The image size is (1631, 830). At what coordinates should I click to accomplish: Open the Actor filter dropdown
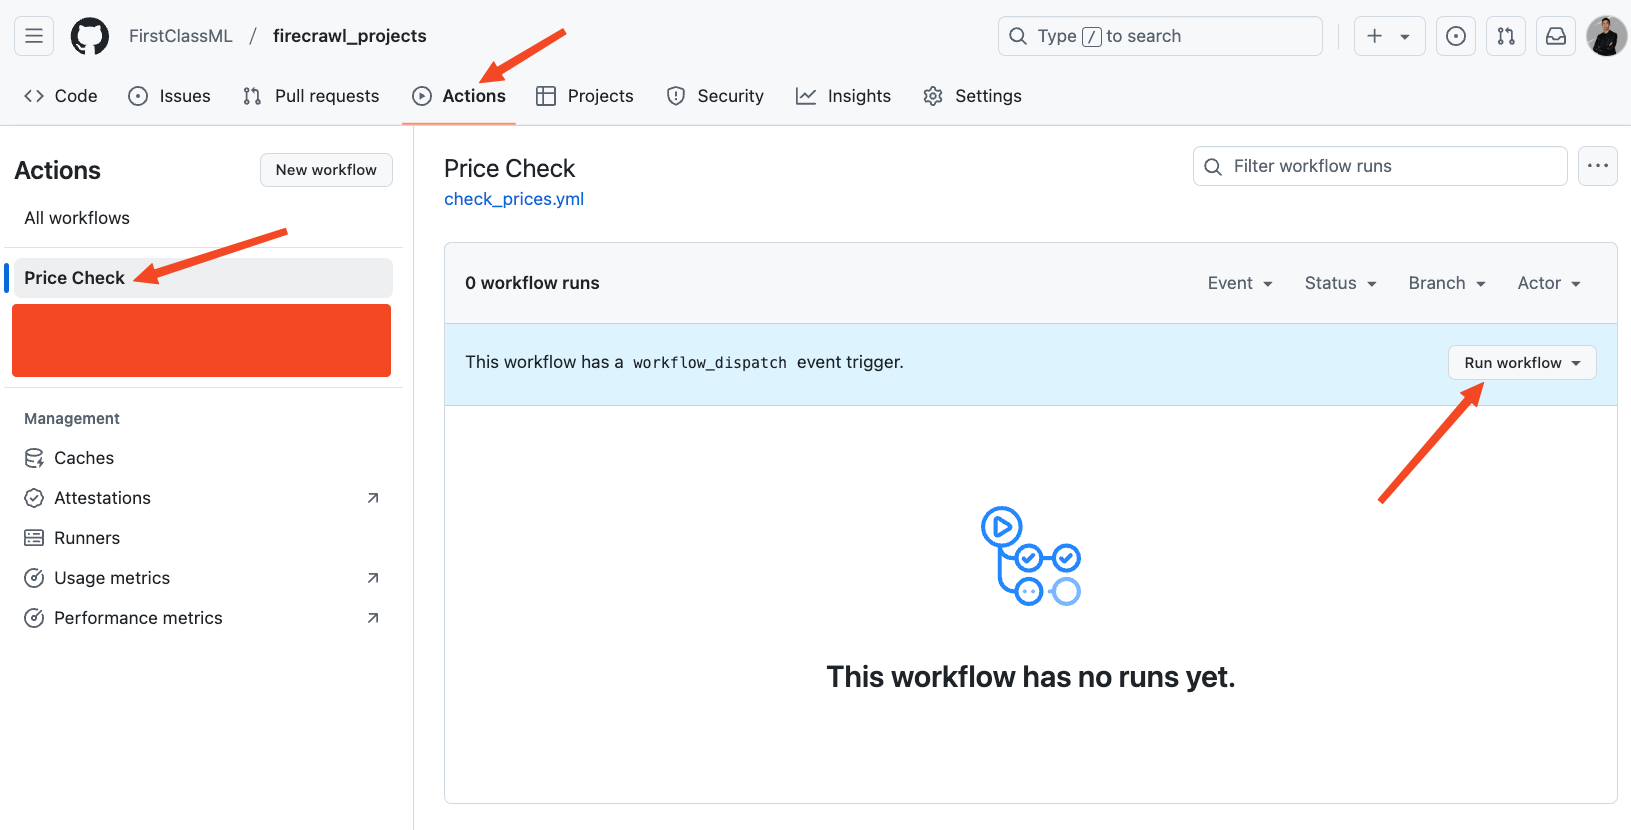pyautogui.click(x=1548, y=283)
